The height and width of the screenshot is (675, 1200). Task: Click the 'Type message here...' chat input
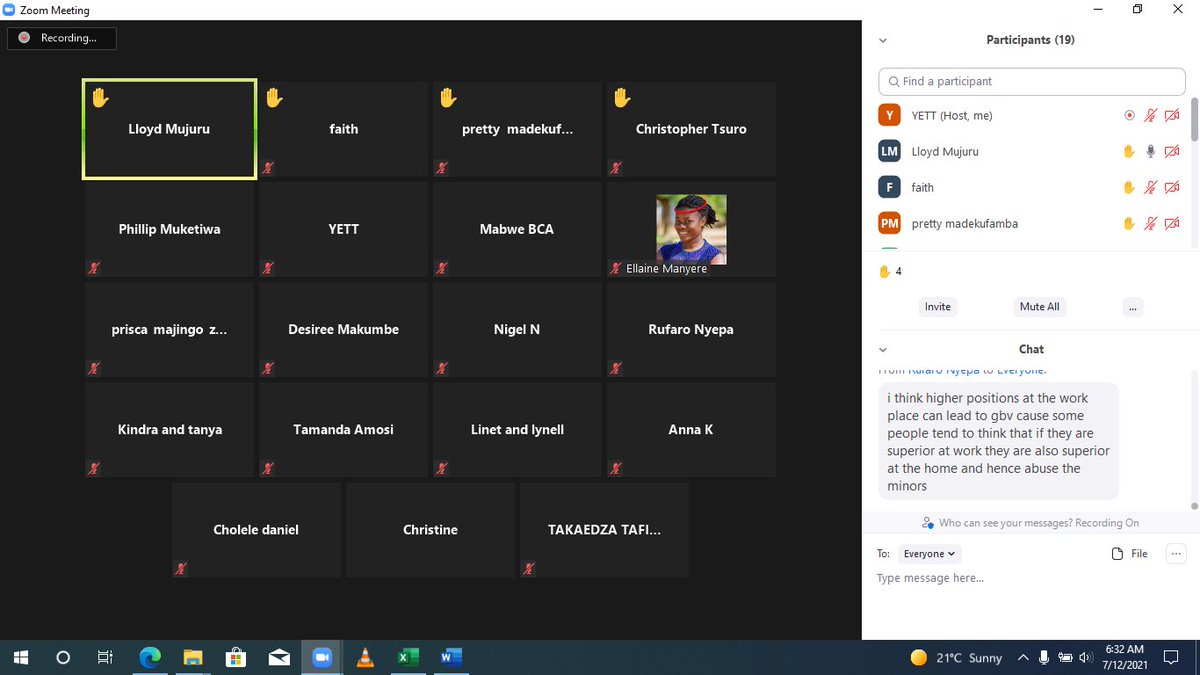click(1030, 578)
